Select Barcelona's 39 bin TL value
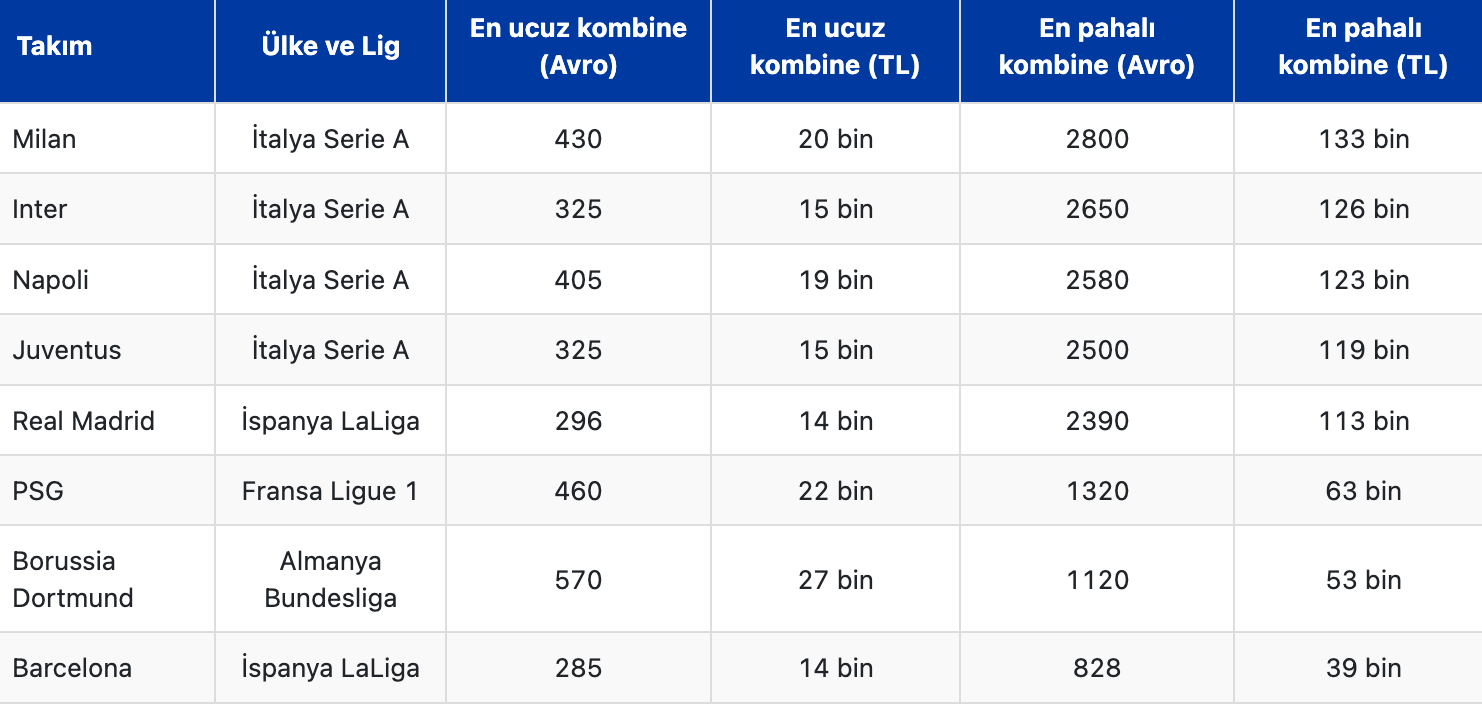This screenshot has height=710, width=1482. point(1363,668)
